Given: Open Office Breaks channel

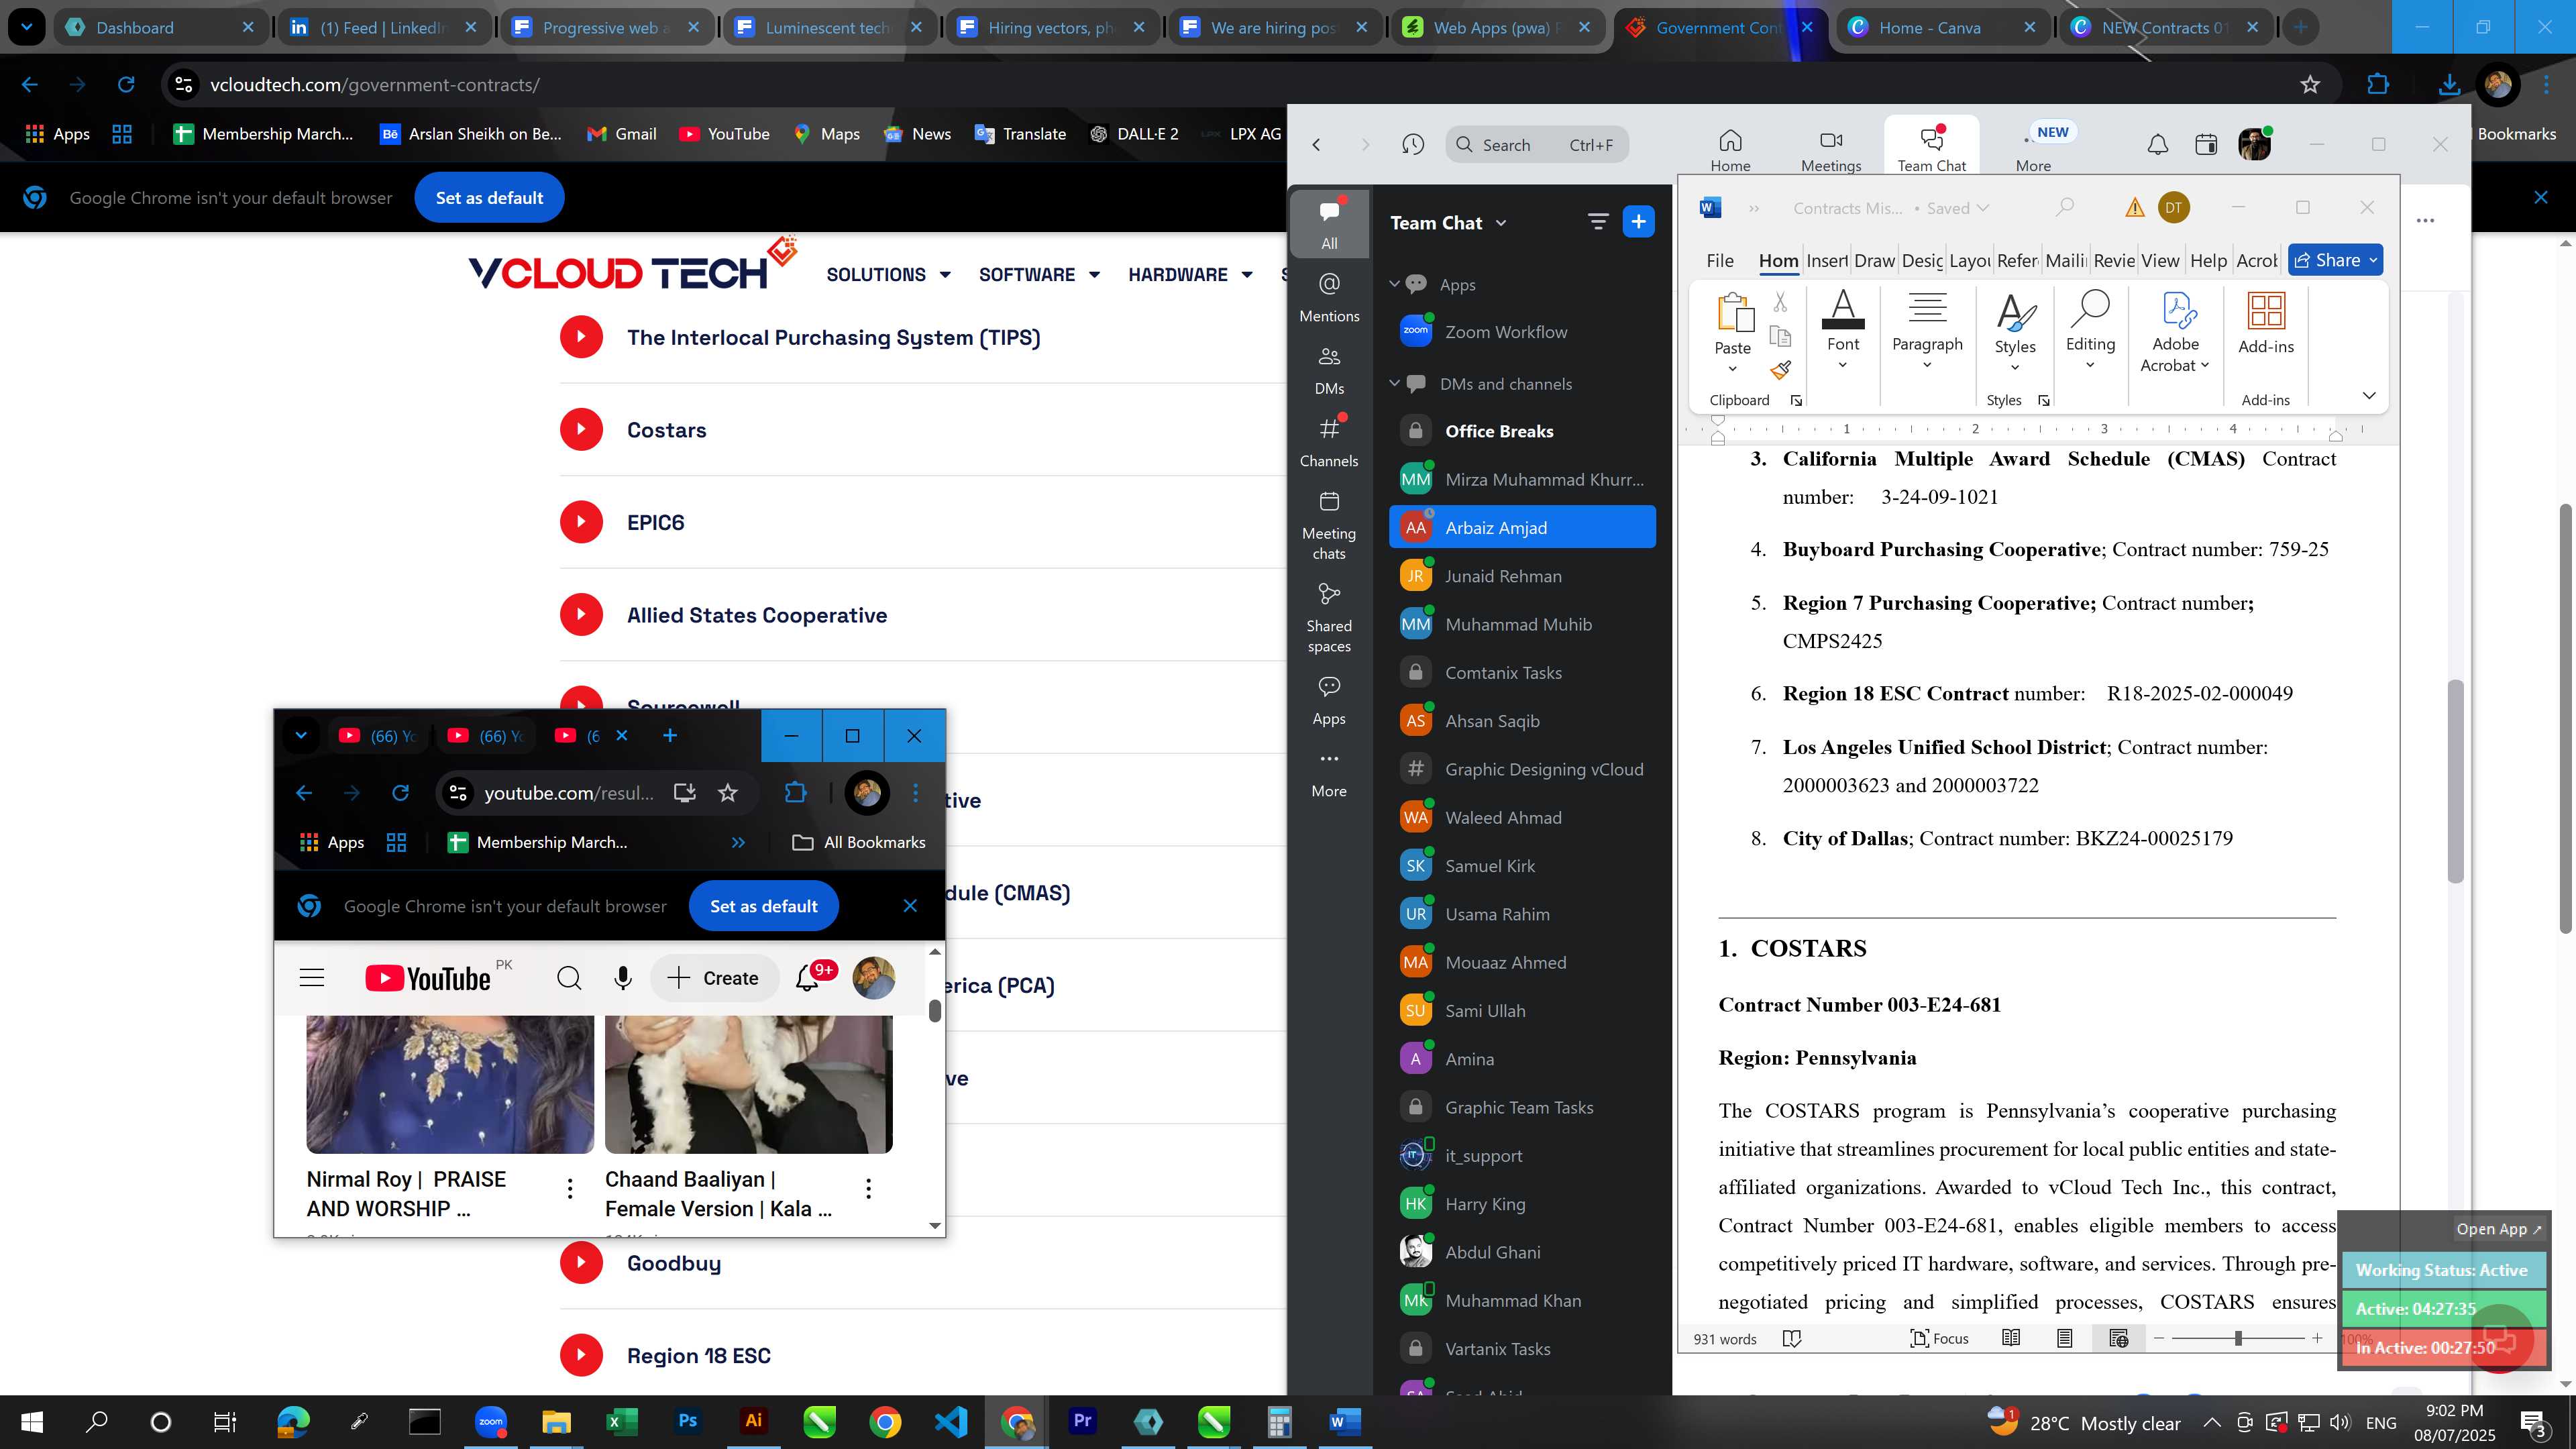Looking at the screenshot, I should [x=1522, y=431].
